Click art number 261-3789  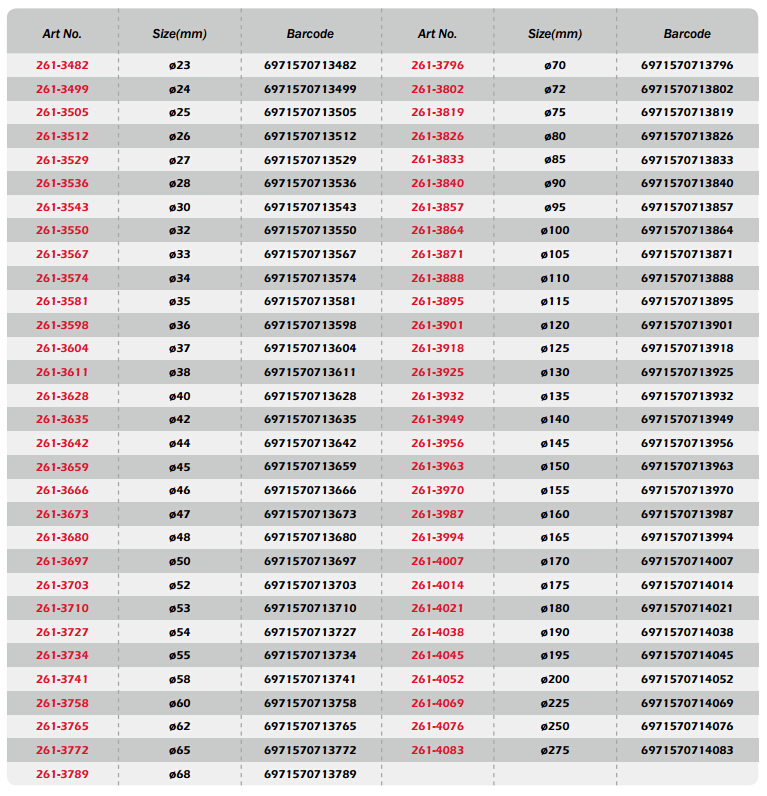pyautogui.click(x=62, y=774)
